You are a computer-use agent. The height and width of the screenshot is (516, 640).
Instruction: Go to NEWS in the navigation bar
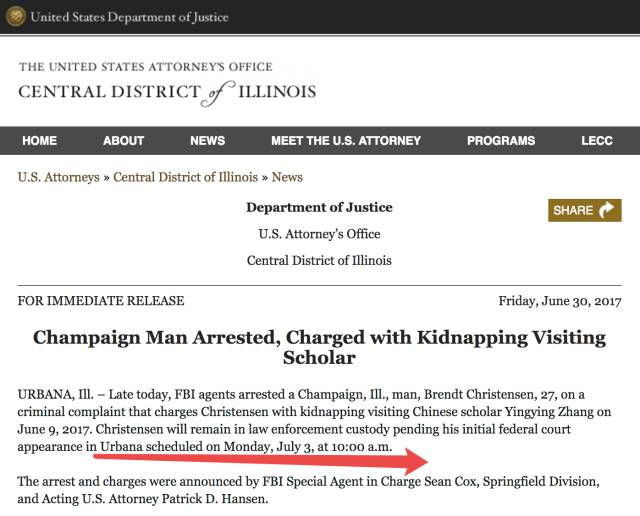pos(207,141)
